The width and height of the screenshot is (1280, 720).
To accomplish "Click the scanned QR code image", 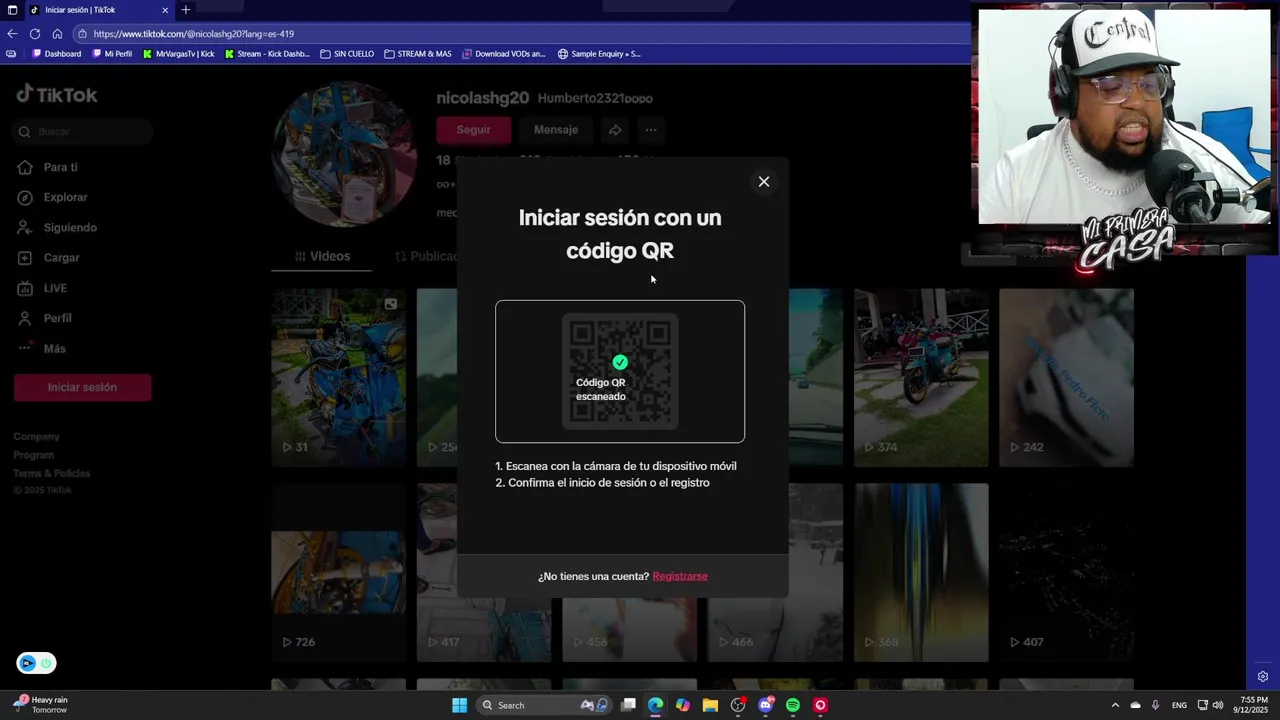I will pyautogui.click(x=620, y=371).
